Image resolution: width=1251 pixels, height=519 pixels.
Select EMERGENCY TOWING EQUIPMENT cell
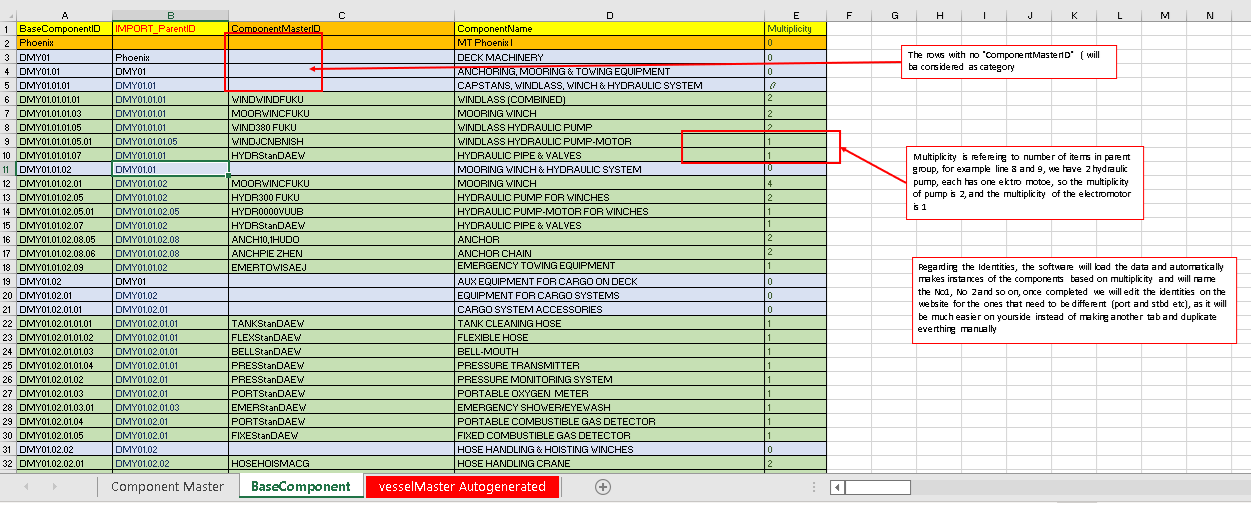coord(609,267)
